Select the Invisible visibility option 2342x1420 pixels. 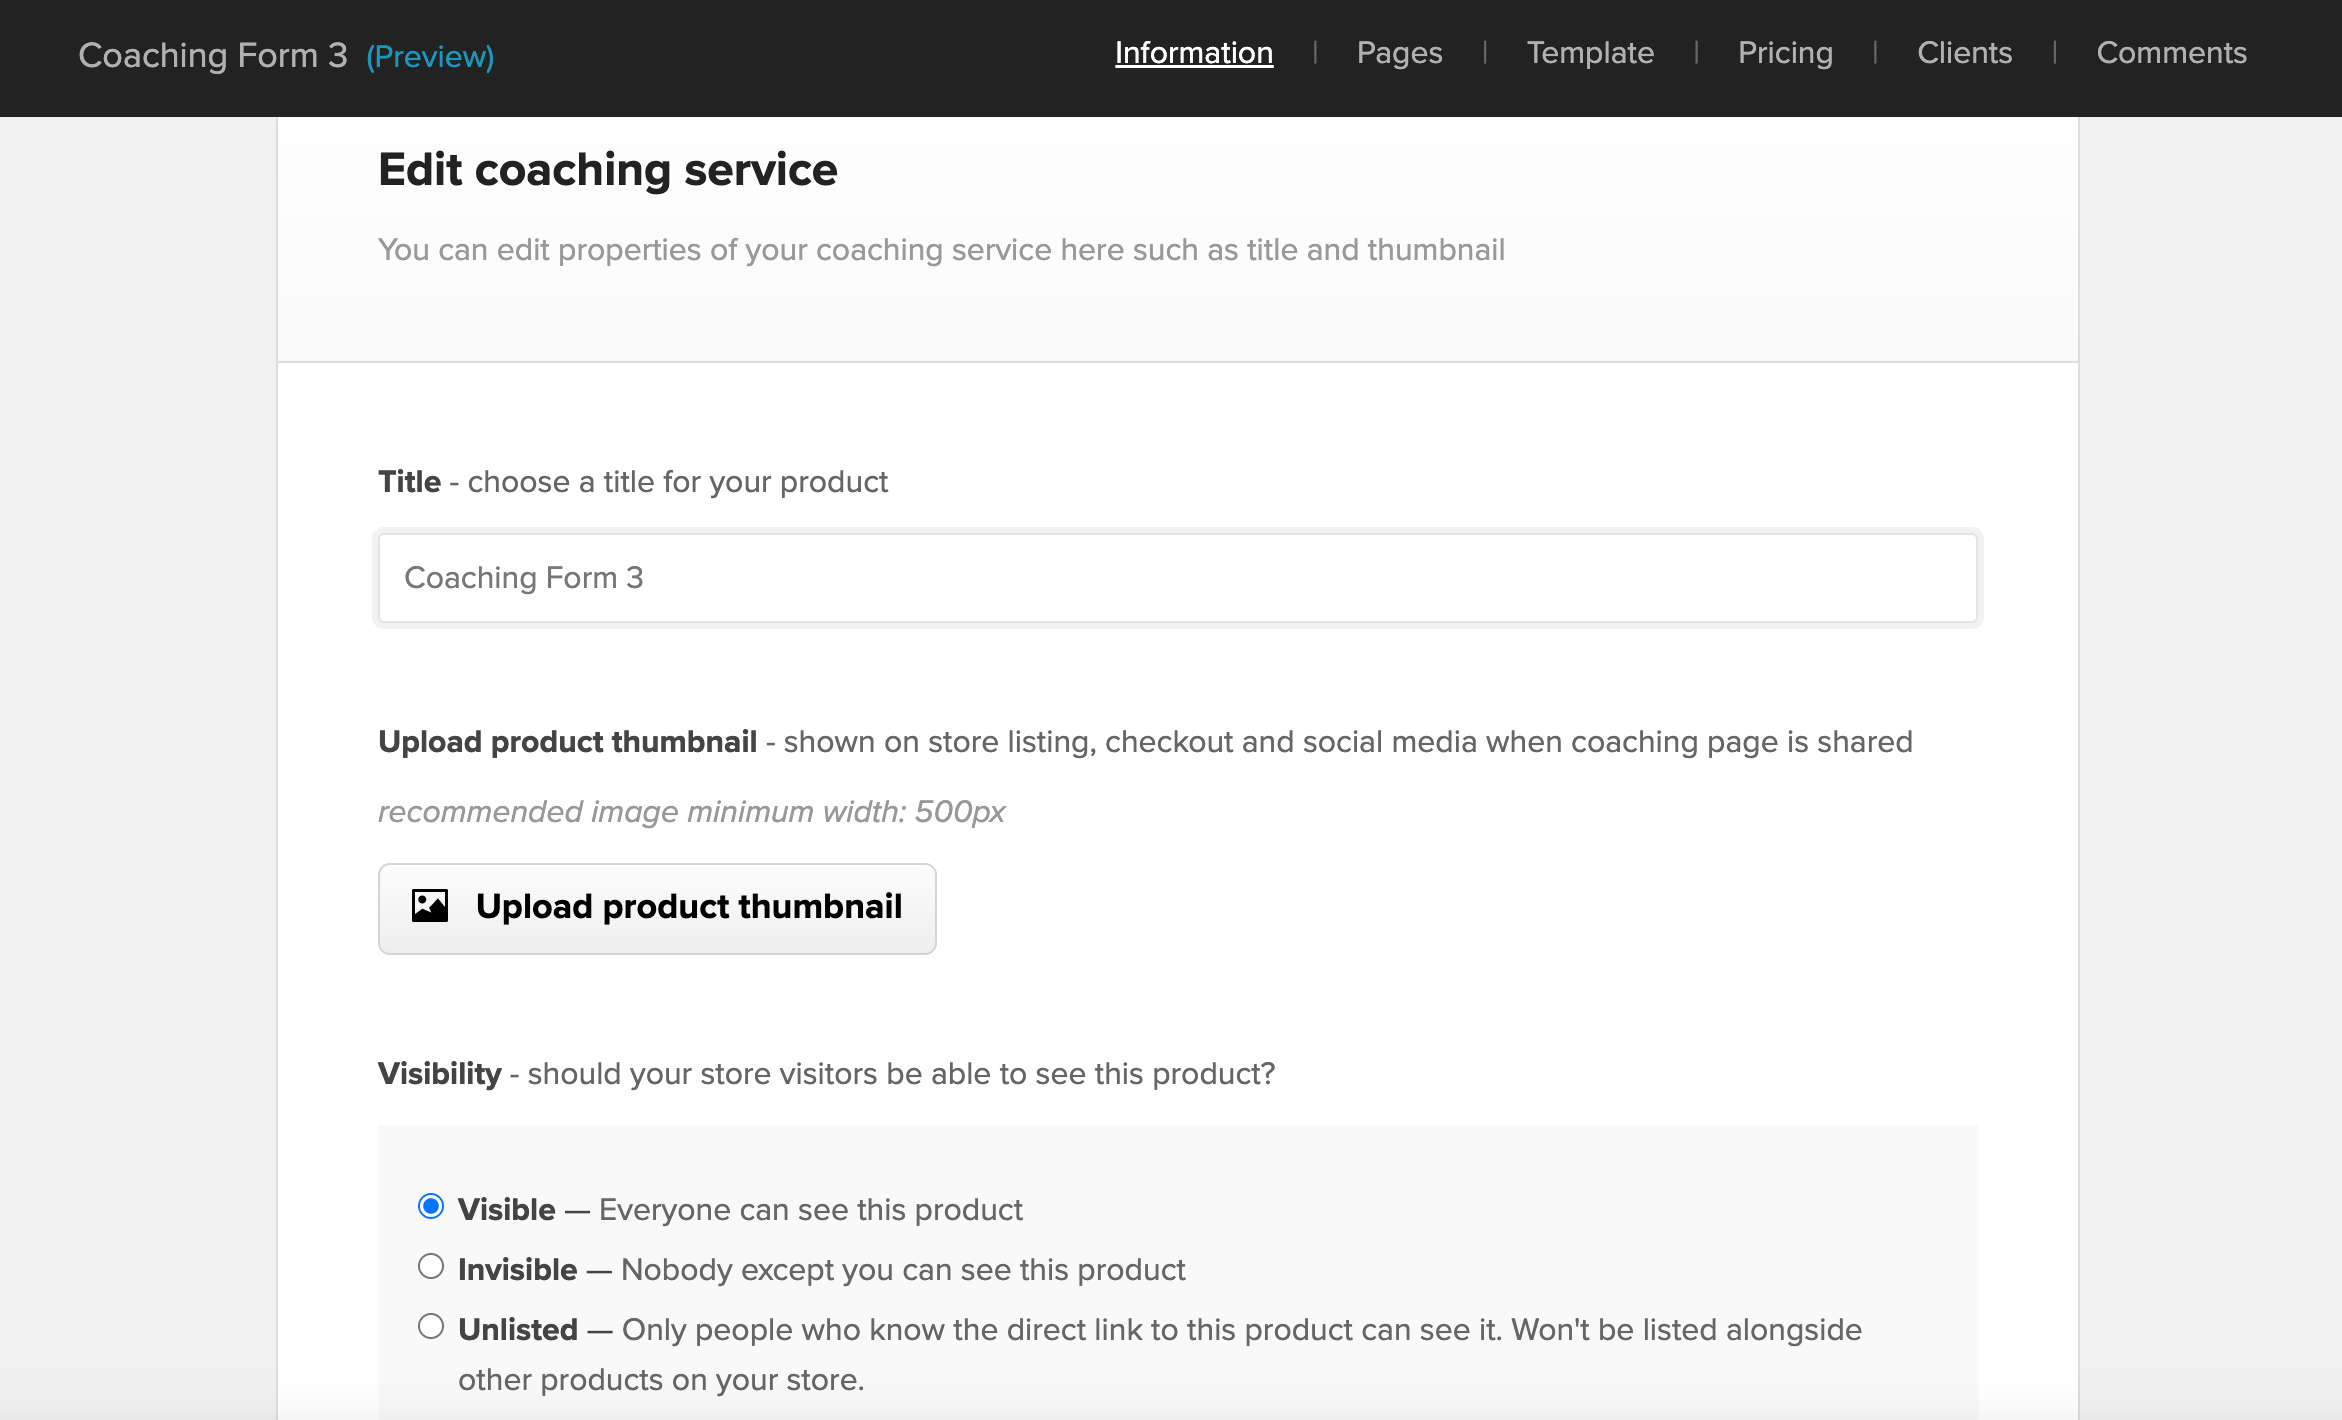(431, 1267)
